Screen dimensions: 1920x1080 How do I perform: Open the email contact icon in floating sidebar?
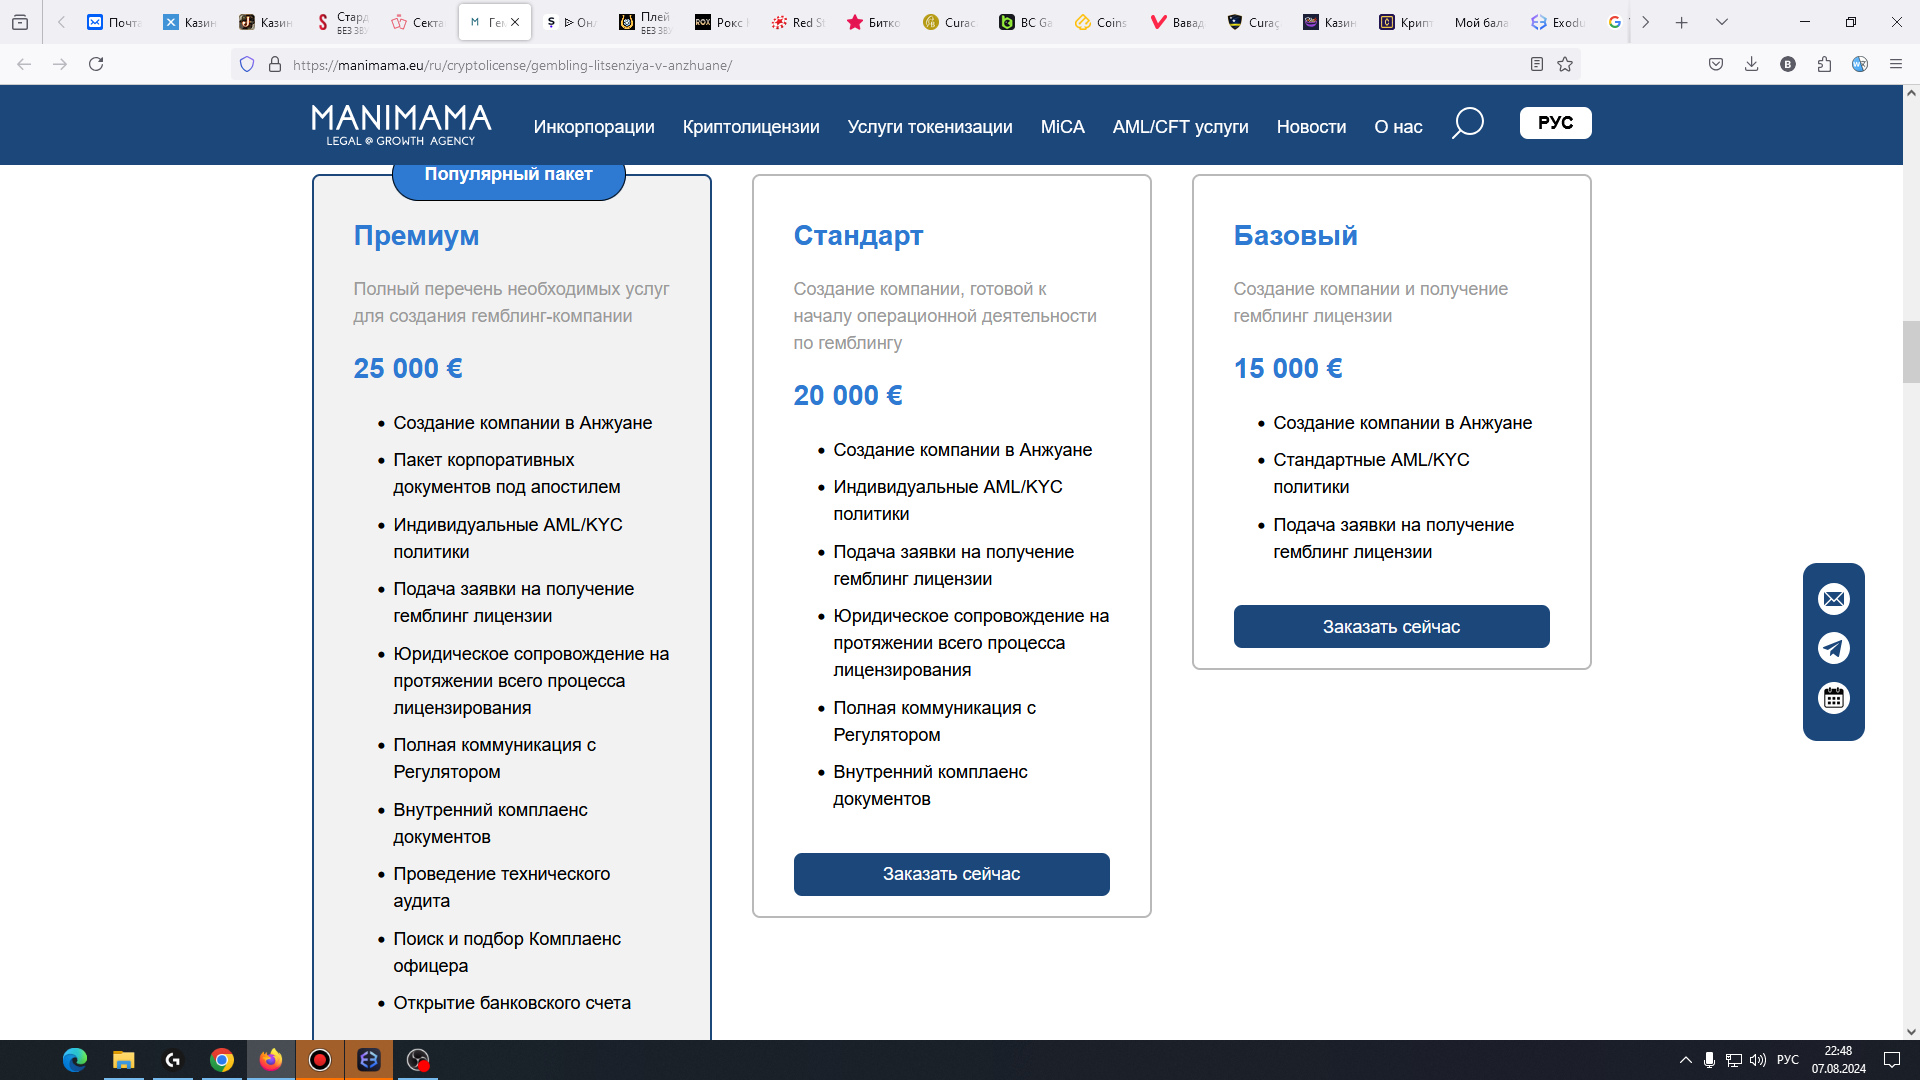pos(1833,599)
